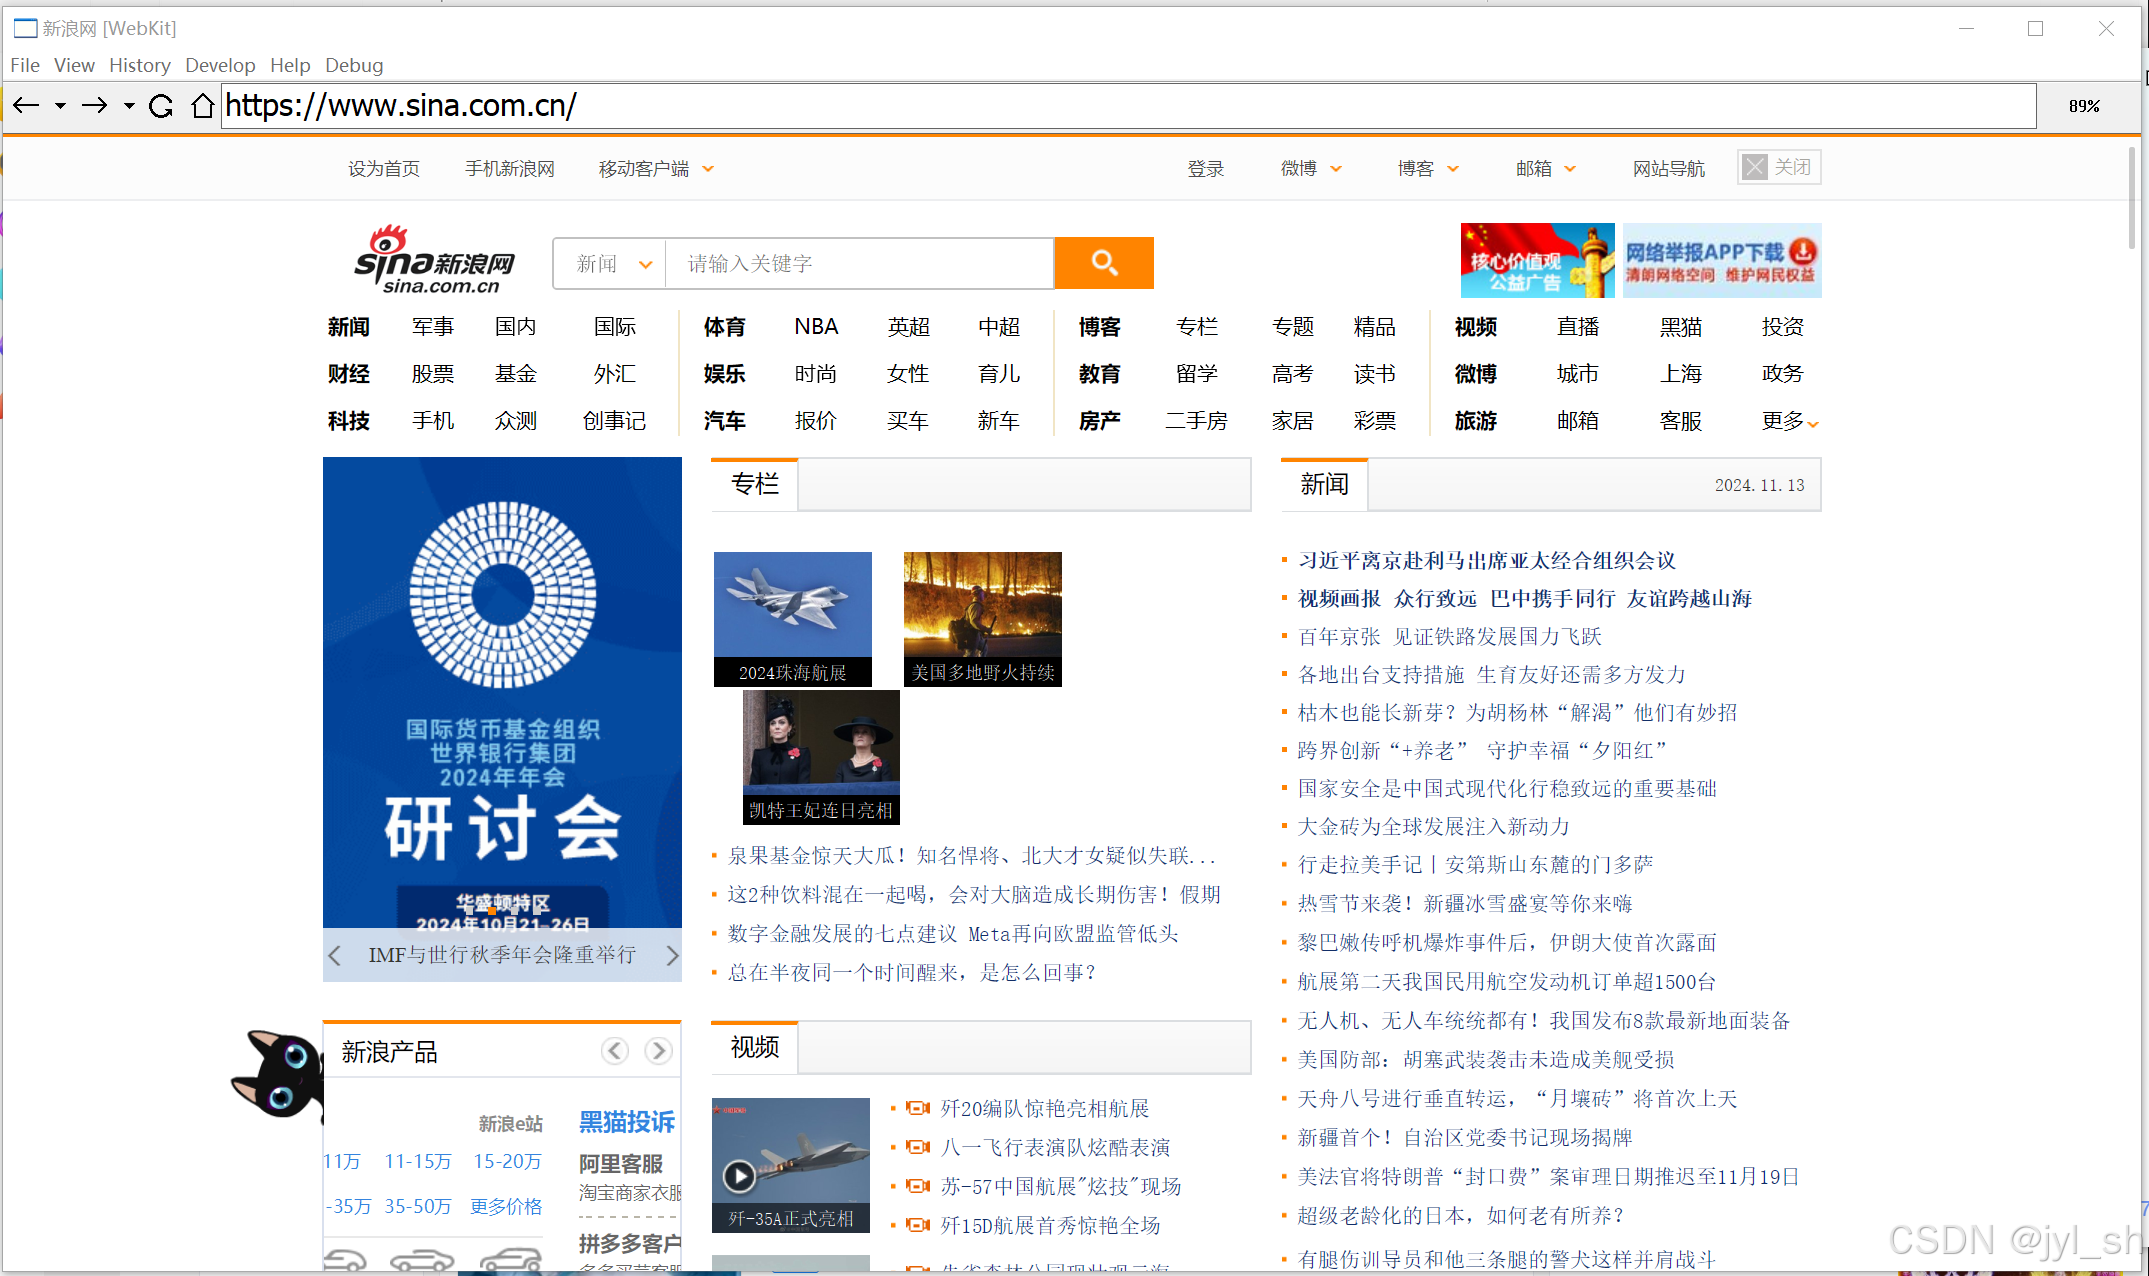Open the 核心价值观 公益广告 banner
The width and height of the screenshot is (2149, 1276).
click(1537, 261)
